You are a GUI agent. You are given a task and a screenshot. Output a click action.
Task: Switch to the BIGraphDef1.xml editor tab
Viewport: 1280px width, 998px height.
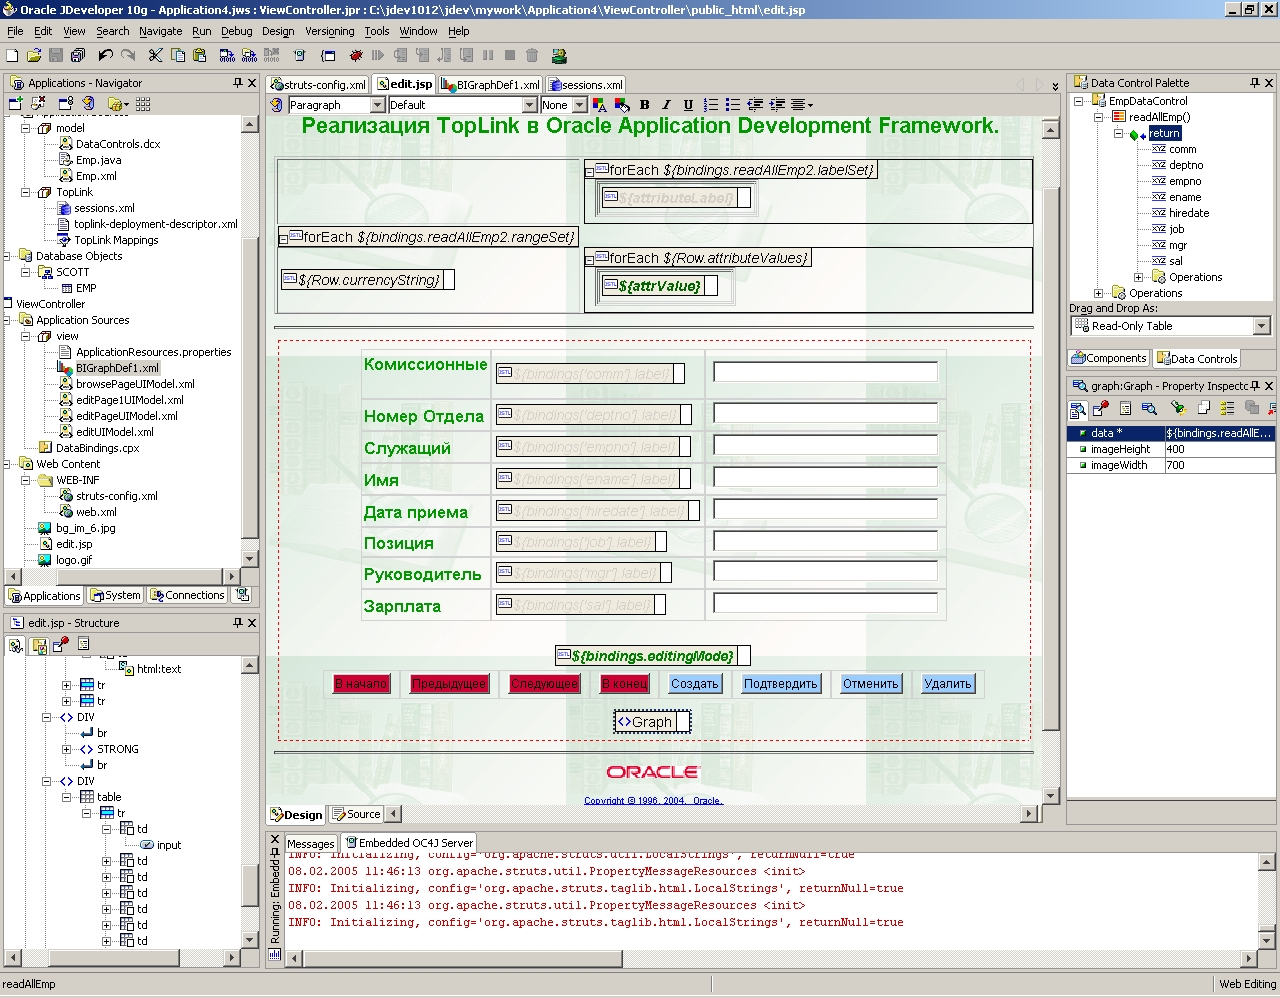[491, 85]
